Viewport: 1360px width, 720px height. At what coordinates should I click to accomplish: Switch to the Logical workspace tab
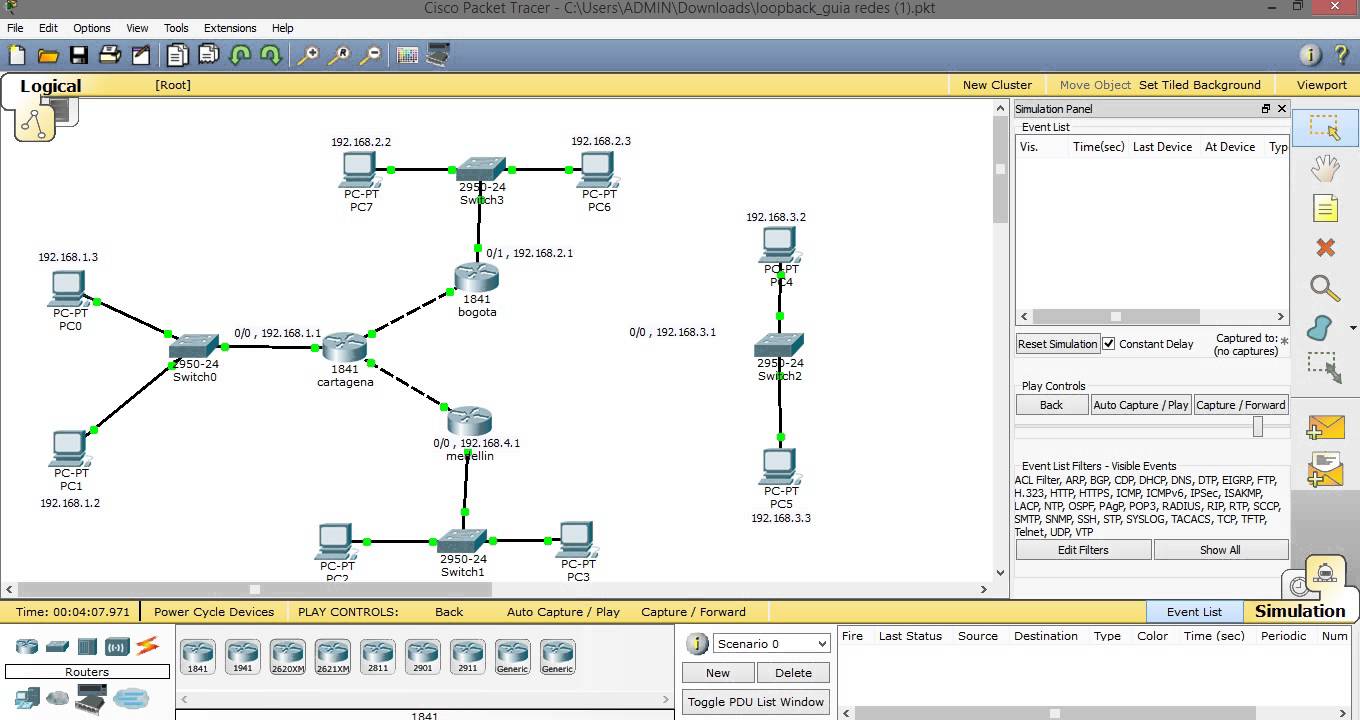(x=50, y=86)
